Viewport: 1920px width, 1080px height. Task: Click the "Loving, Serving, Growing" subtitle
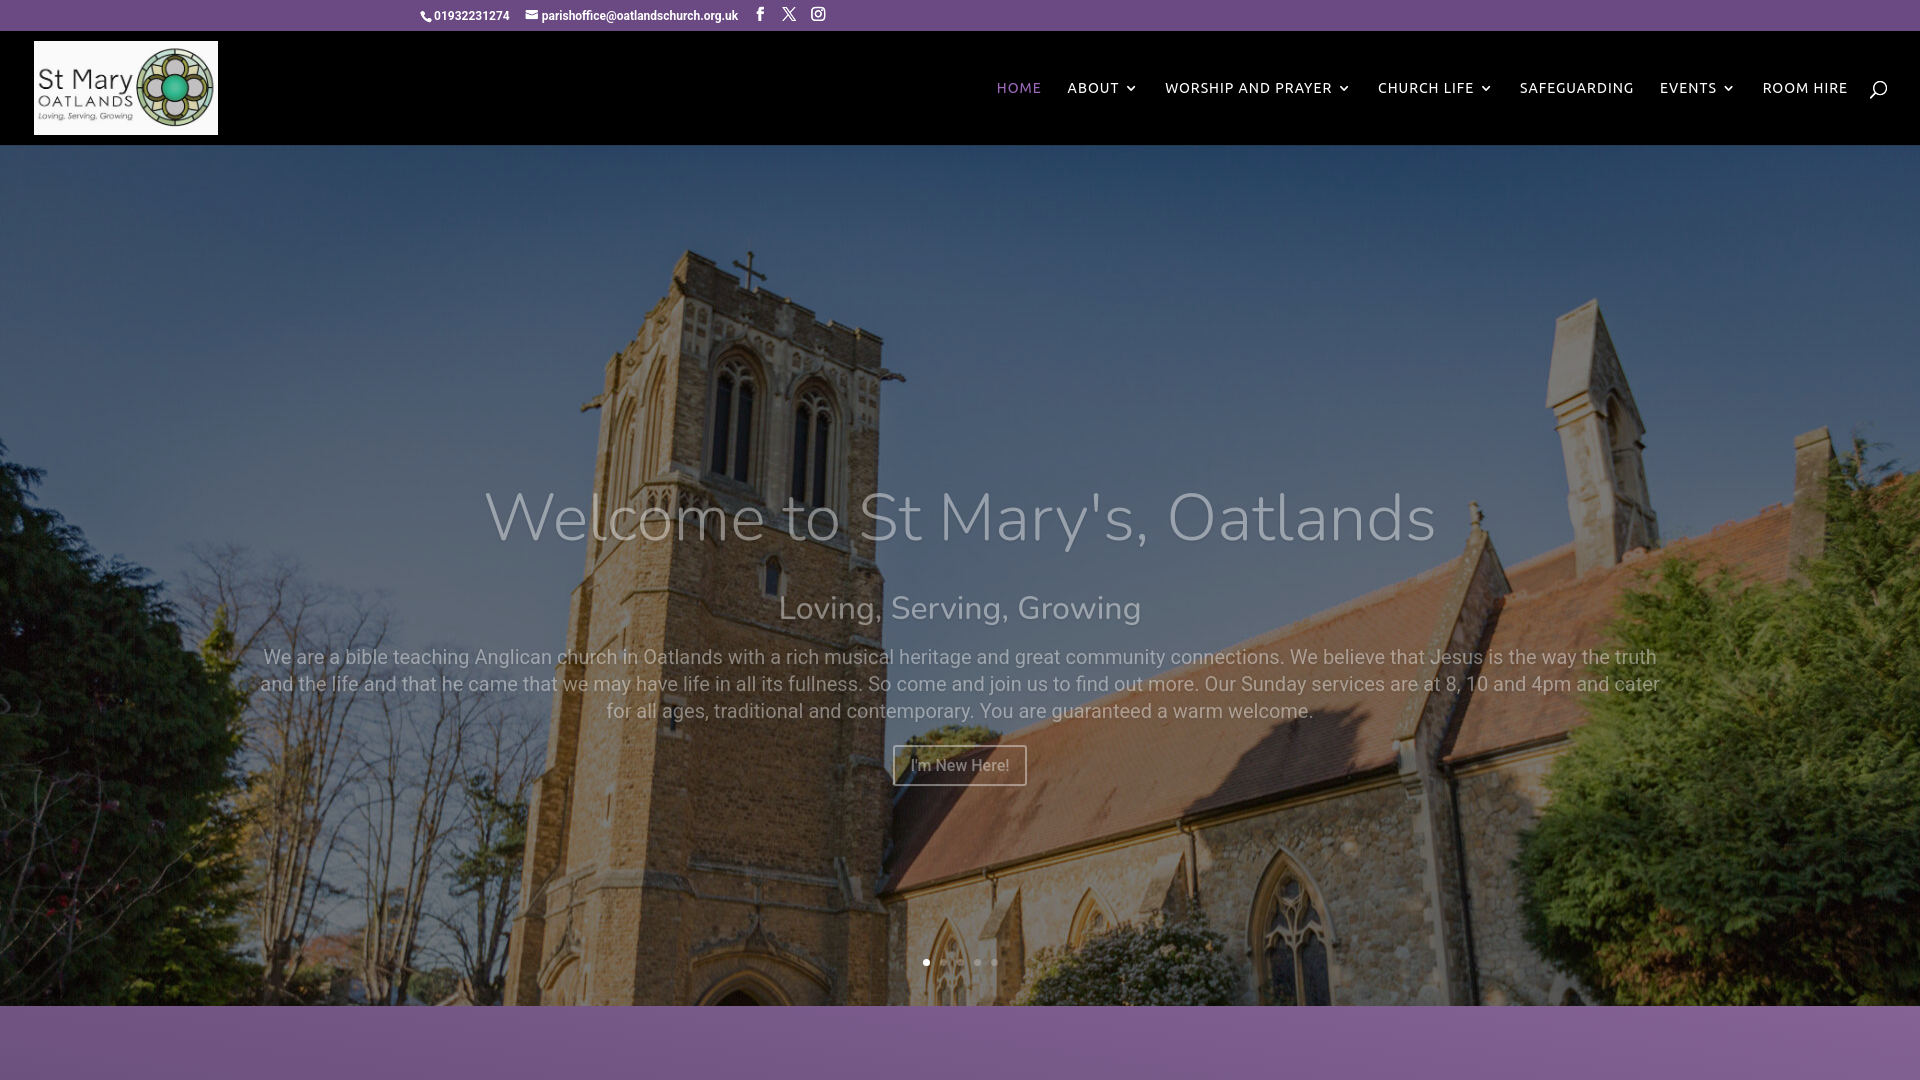(x=960, y=608)
